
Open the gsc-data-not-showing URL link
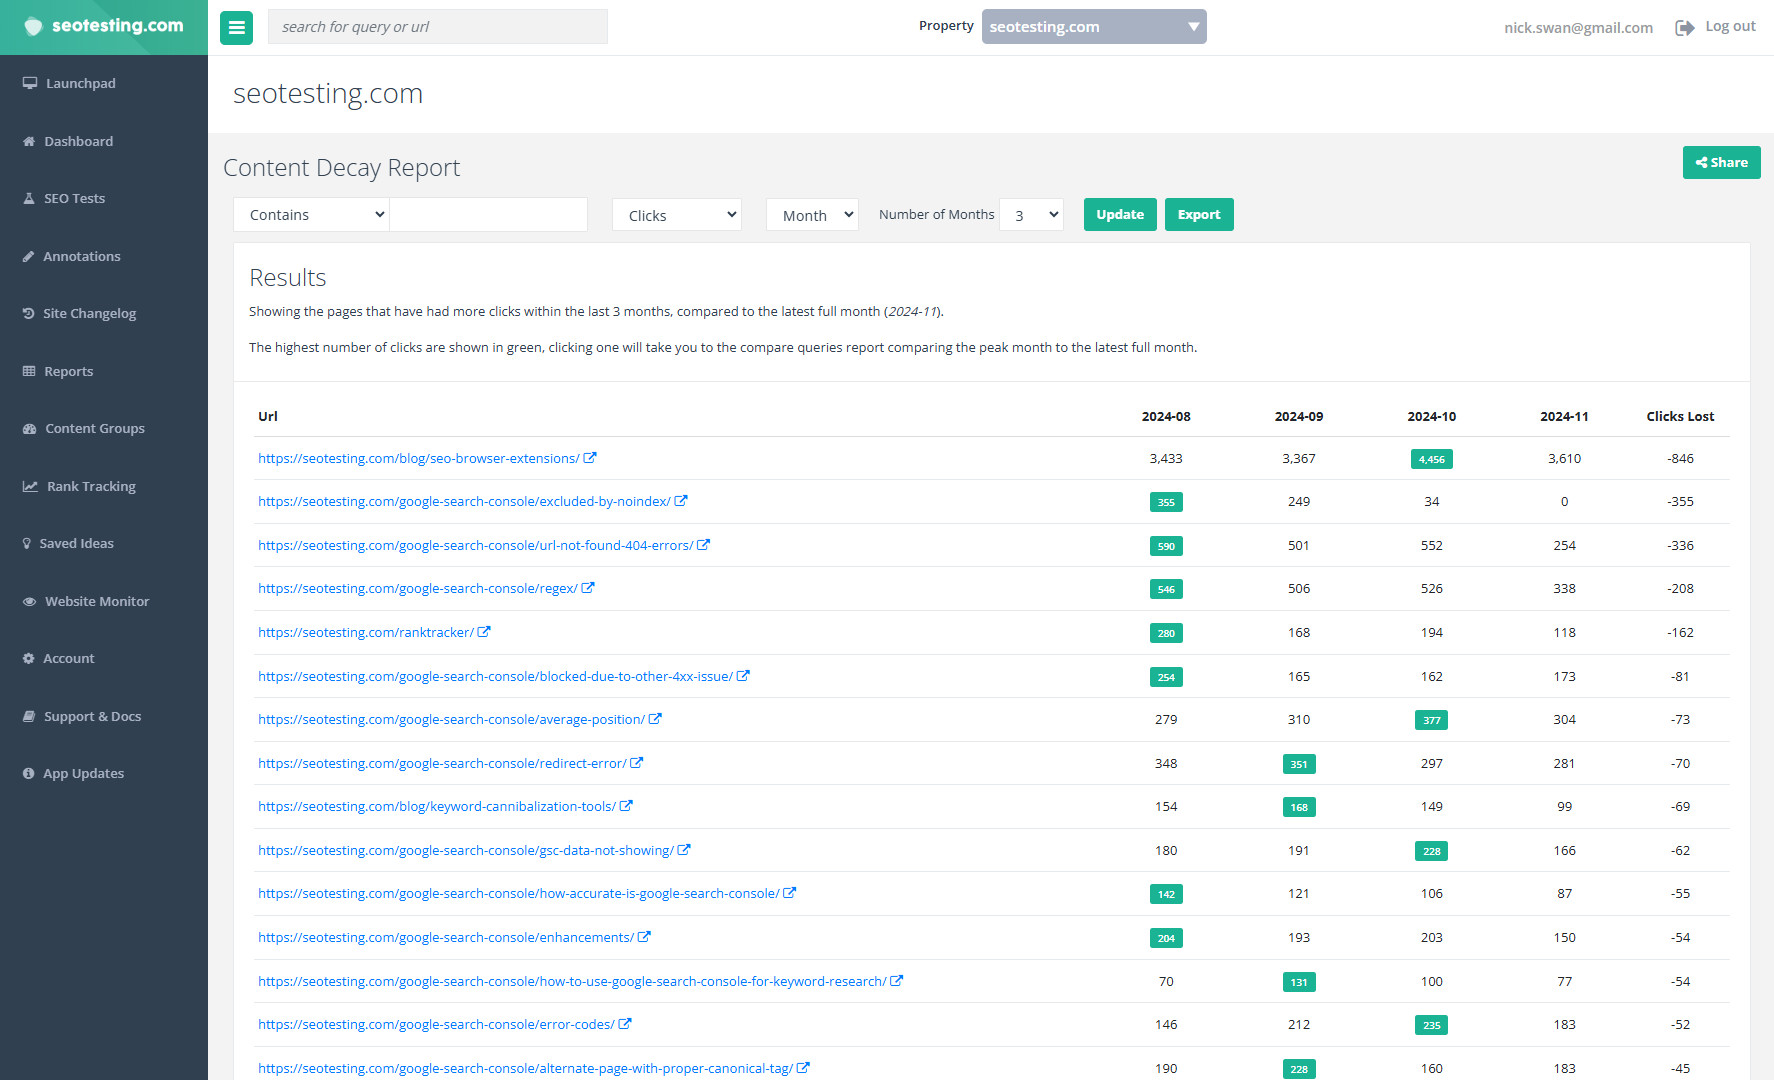point(466,850)
